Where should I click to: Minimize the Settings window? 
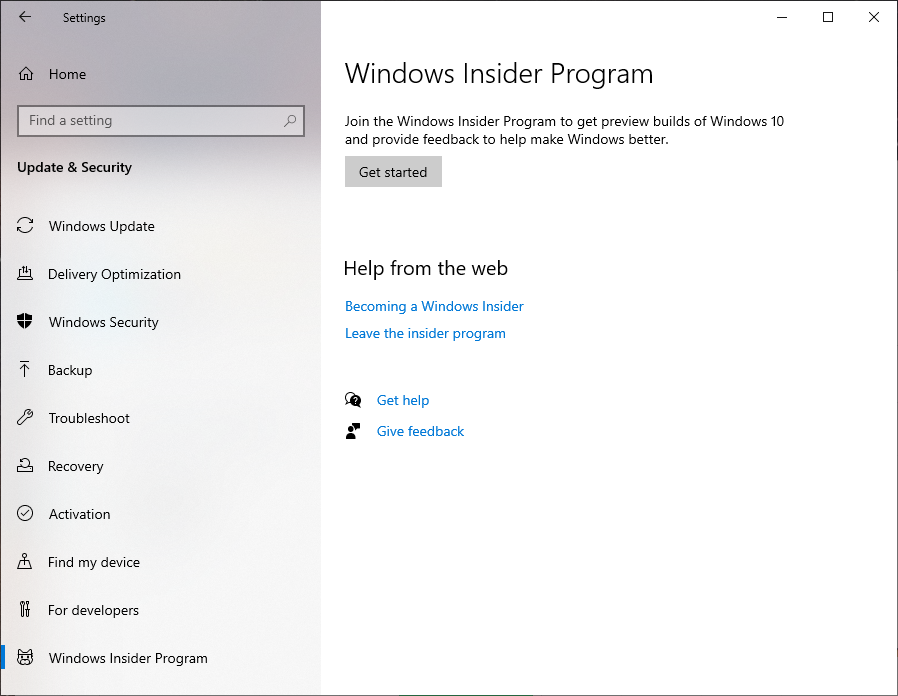tap(782, 17)
